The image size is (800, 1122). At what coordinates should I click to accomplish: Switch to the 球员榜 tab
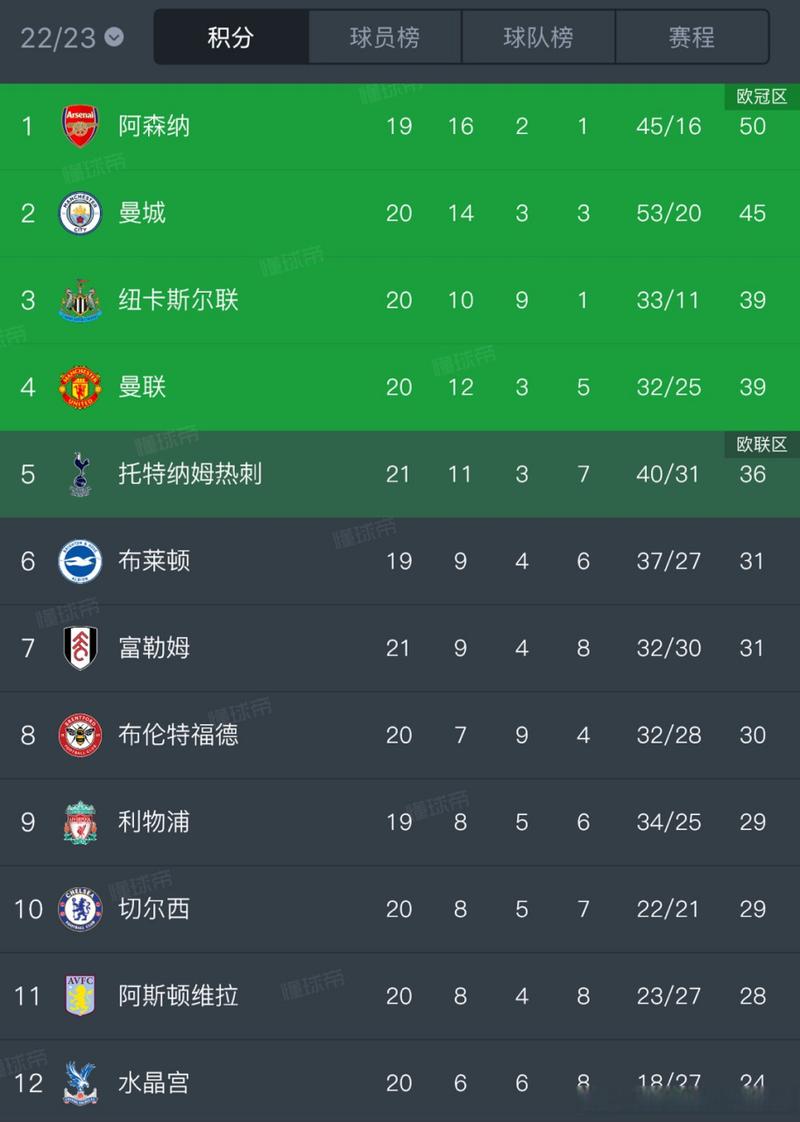pyautogui.click(x=385, y=37)
